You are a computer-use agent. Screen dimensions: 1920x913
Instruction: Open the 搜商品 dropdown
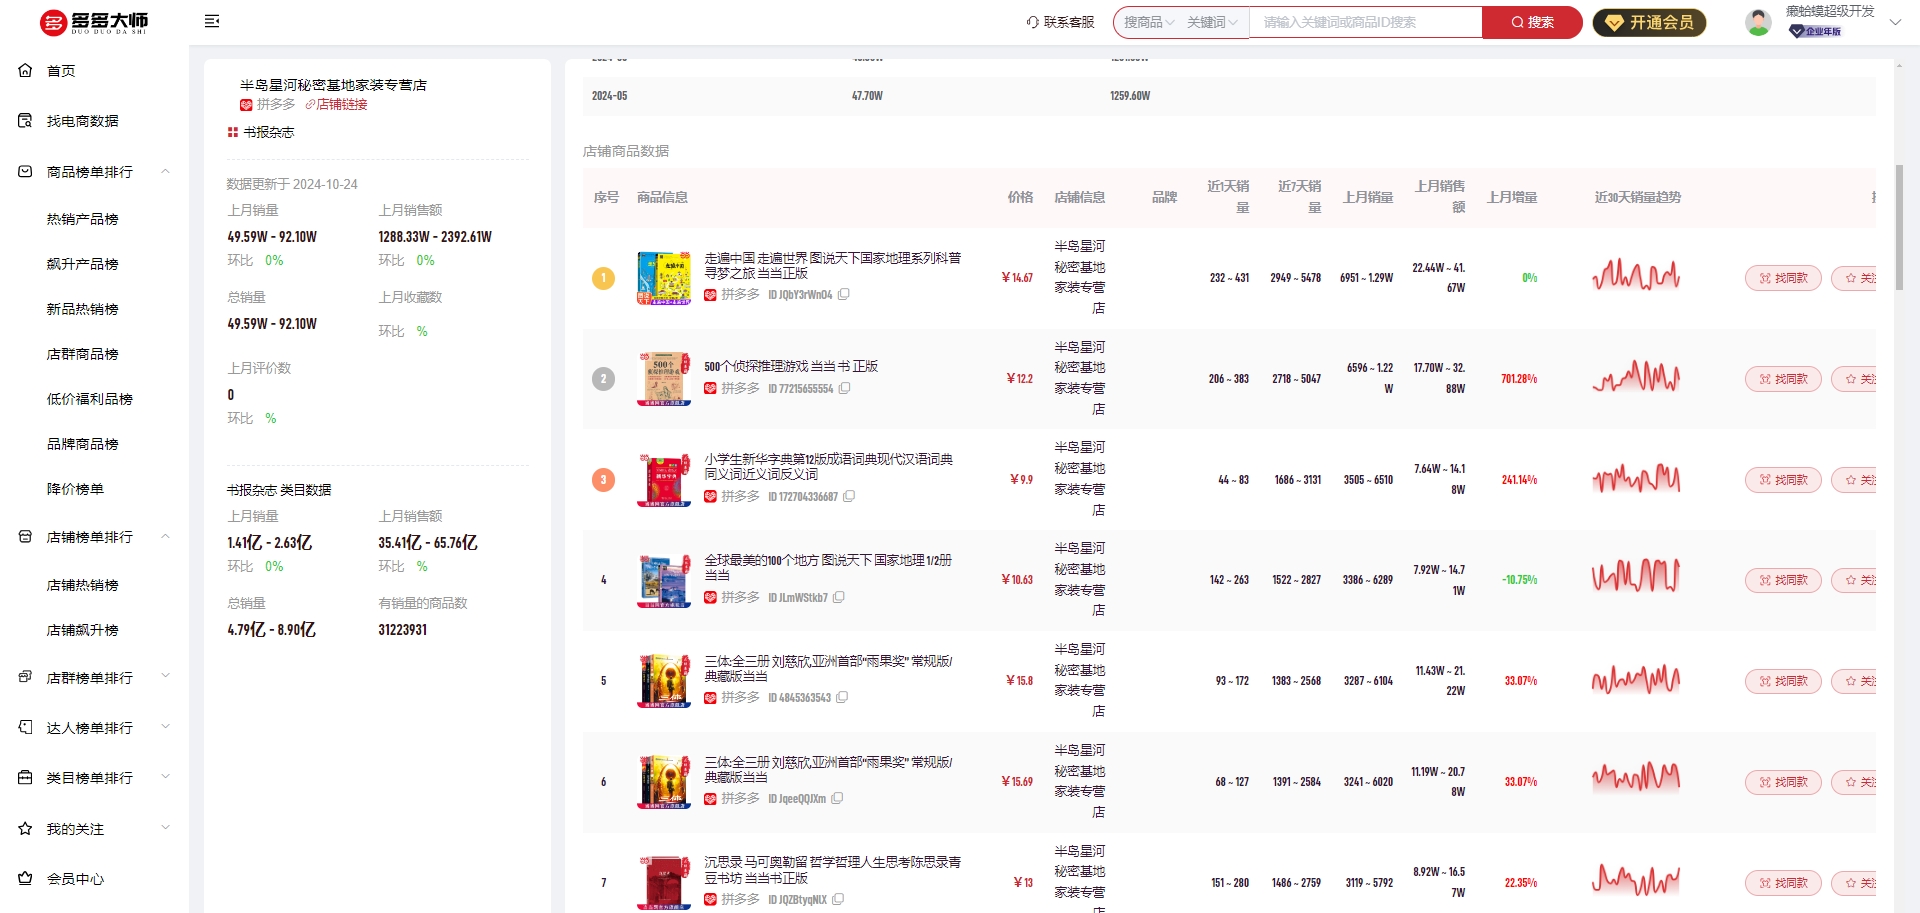1149,22
